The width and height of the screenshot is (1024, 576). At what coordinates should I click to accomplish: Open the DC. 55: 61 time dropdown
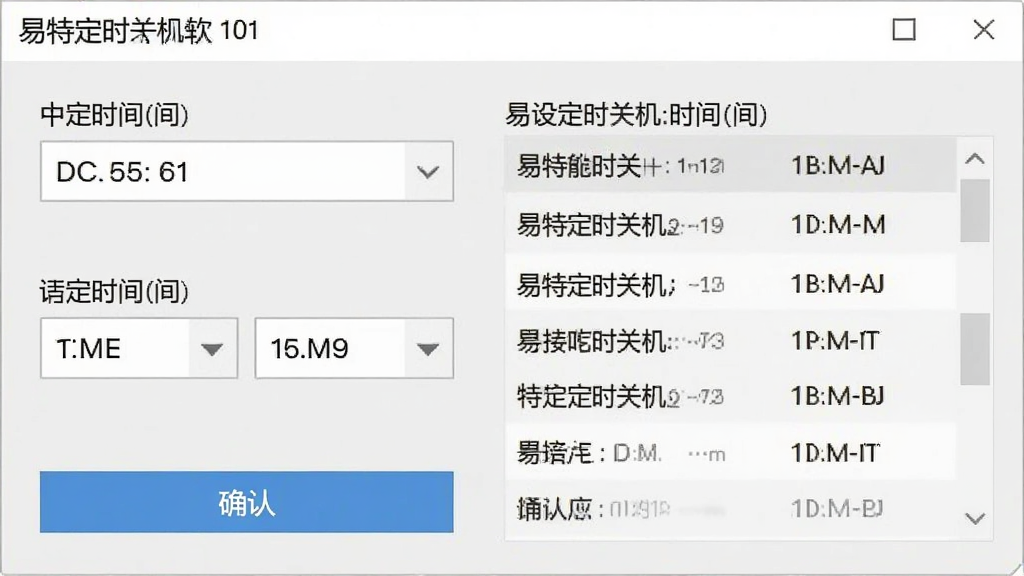(428, 172)
